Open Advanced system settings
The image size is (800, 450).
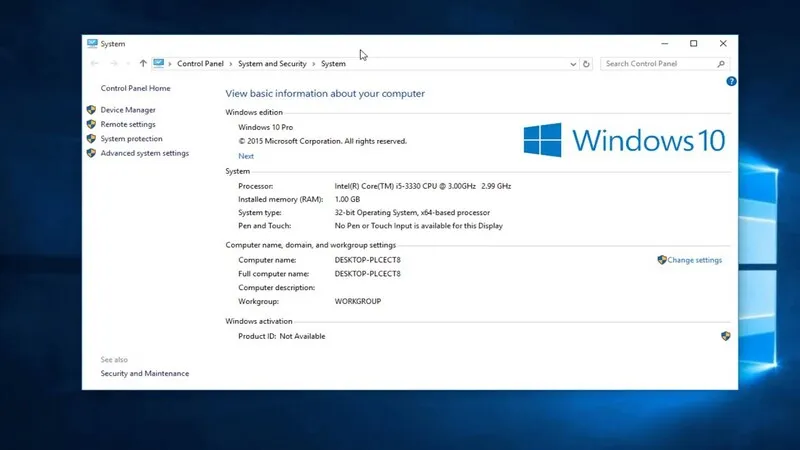(144, 153)
